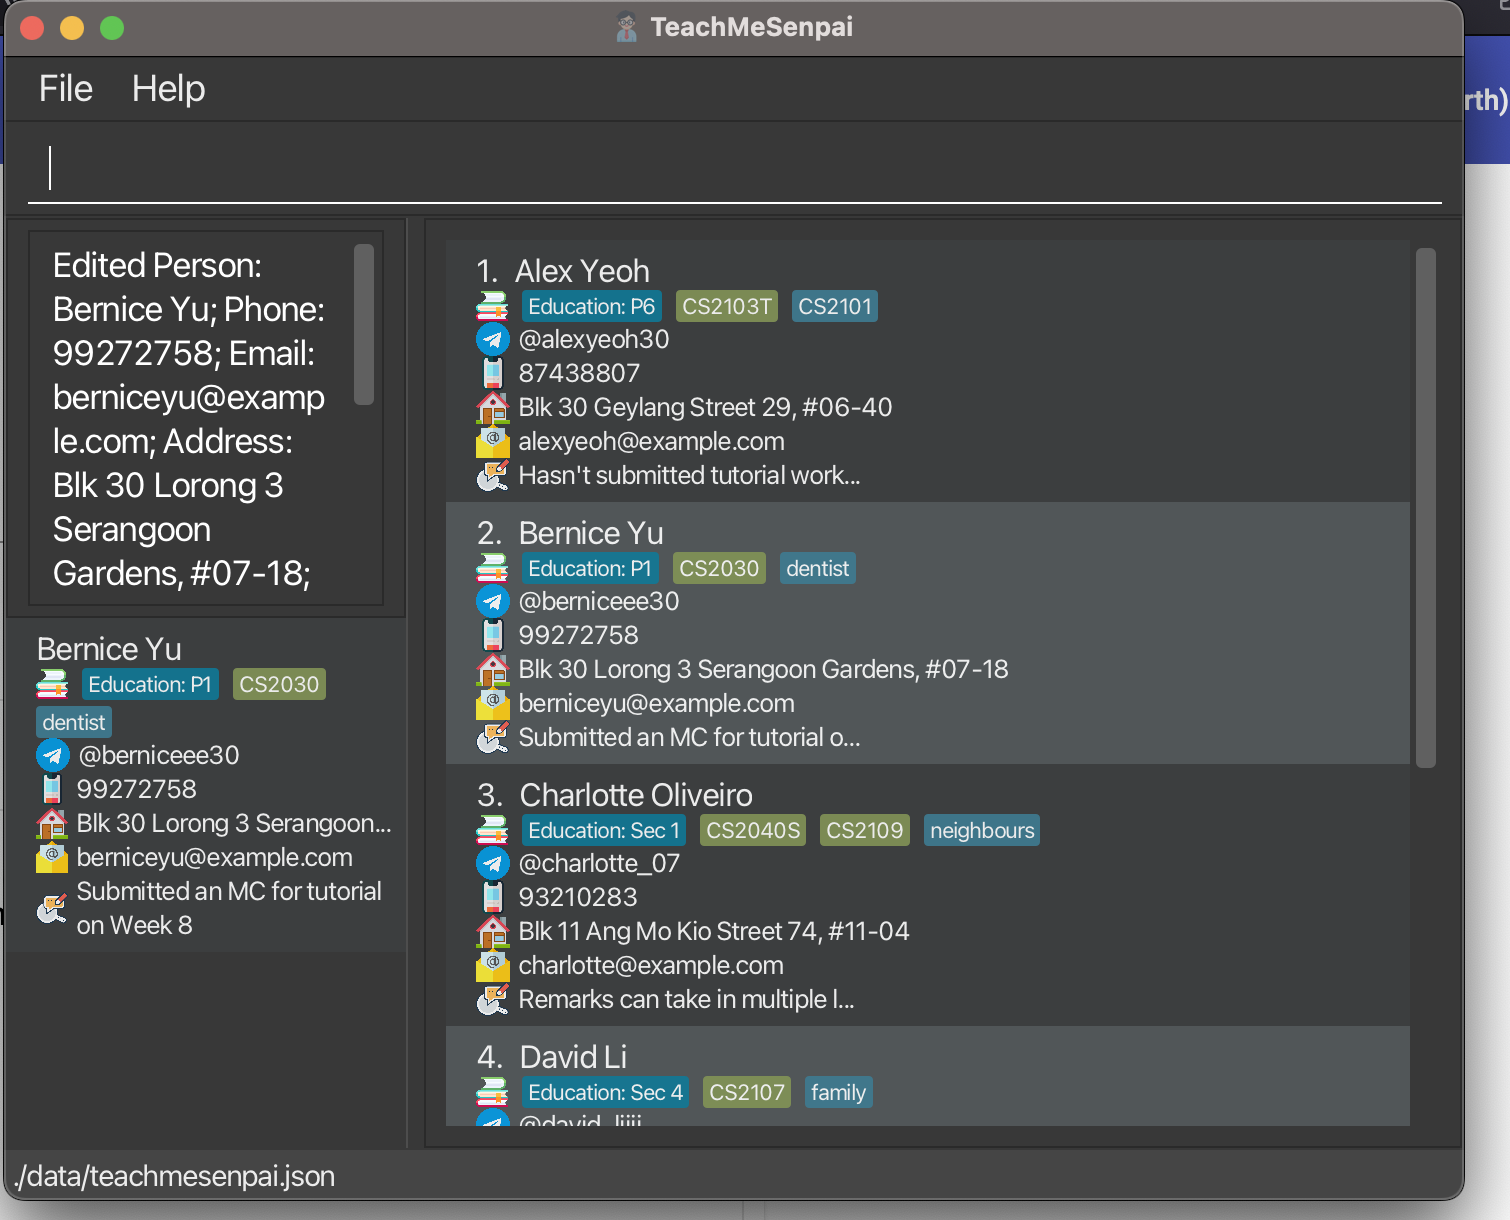Click the Telegram icon in the Bernice Yu detail panel
This screenshot has height=1220, width=1510.
[x=52, y=755]
